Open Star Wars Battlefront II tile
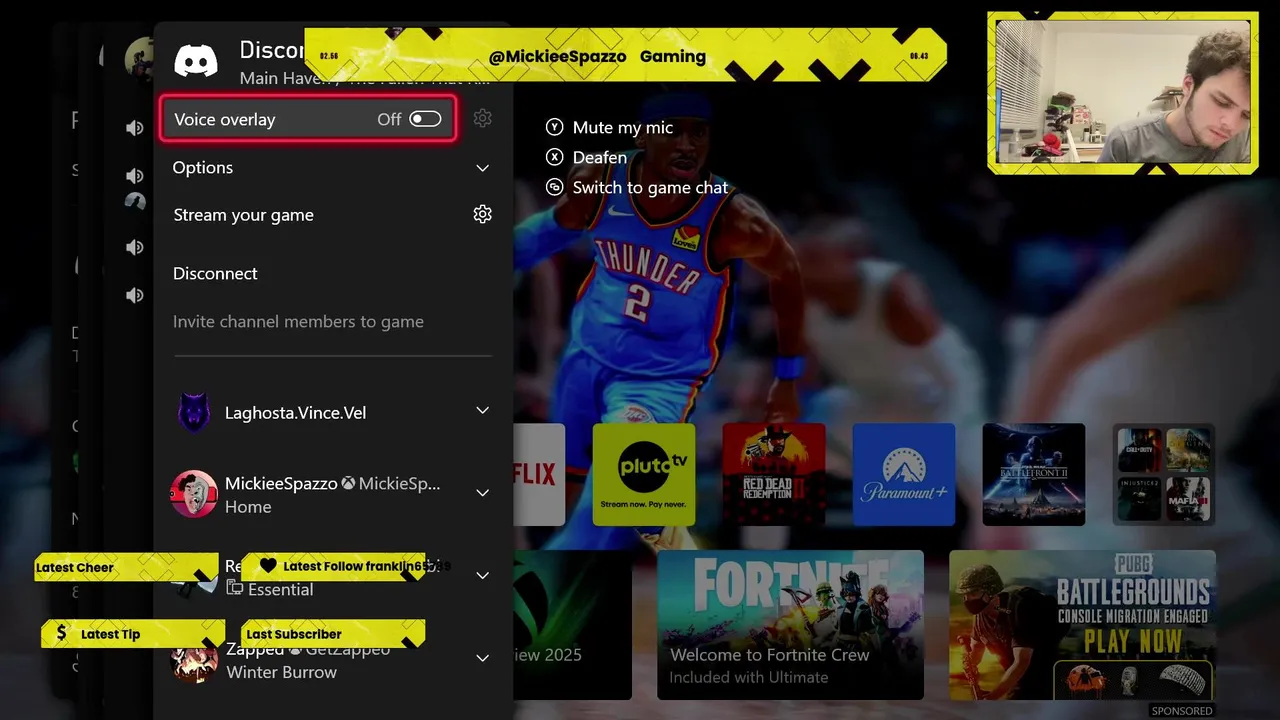 pyautogui.click(x=1033, y=474)
